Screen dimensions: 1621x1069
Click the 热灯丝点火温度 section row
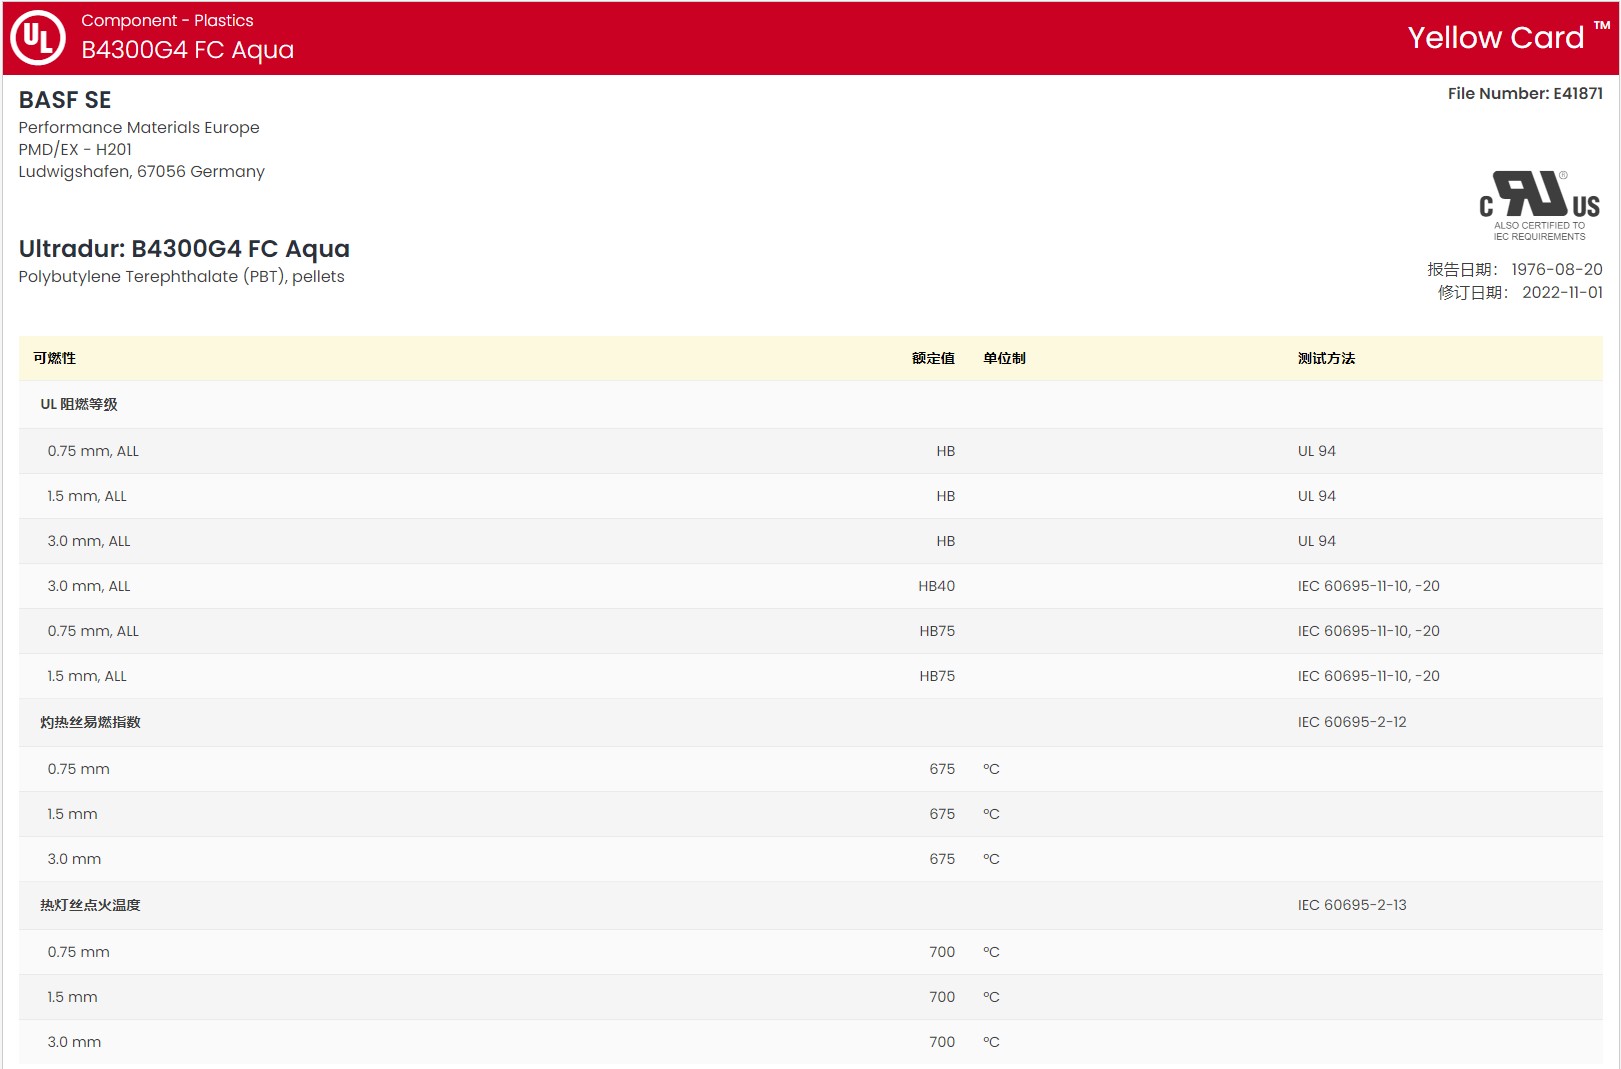click(810, 905)
